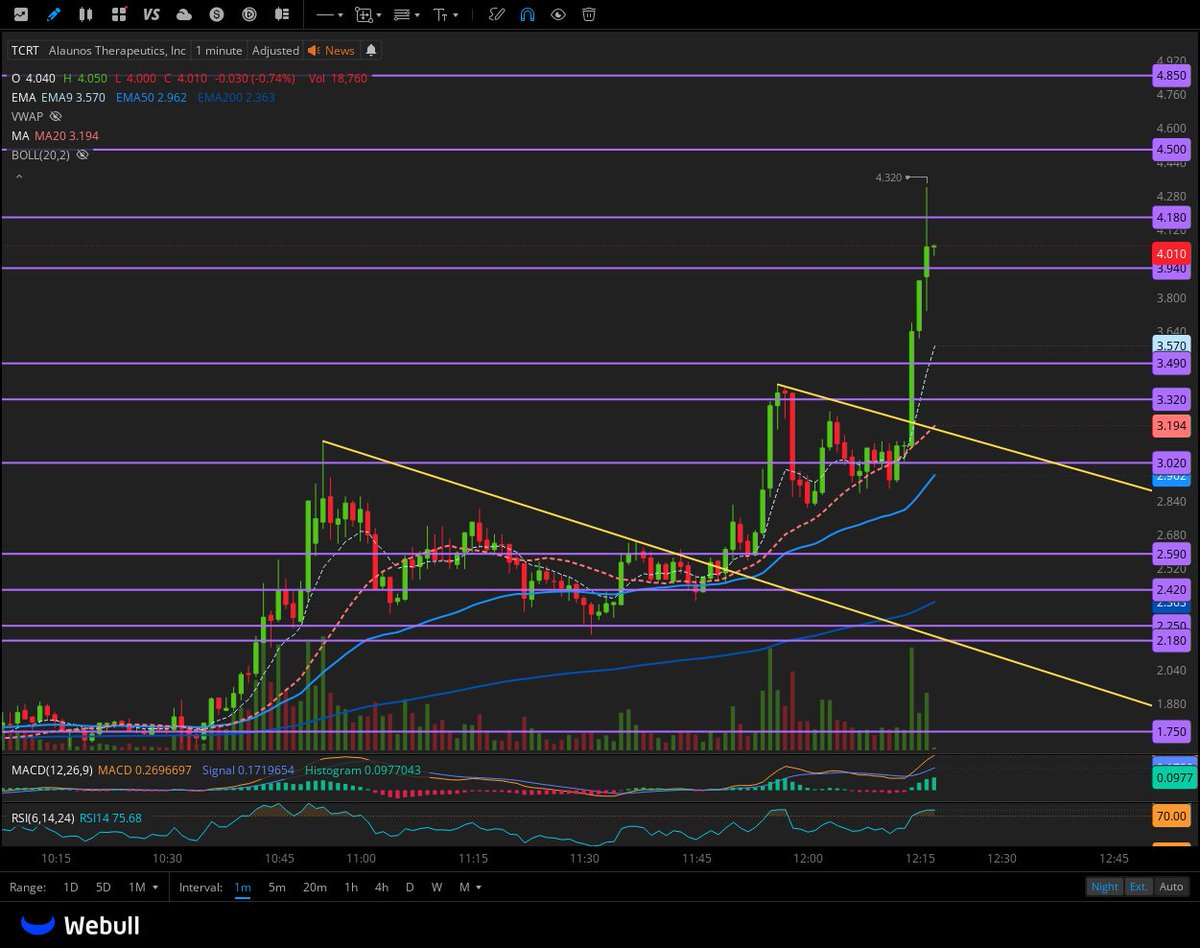Image resolution: width=1200 pixels, height=948 pixels.
Task: Delete drawings with the trash icon
Action: click(x=590, y=14)
